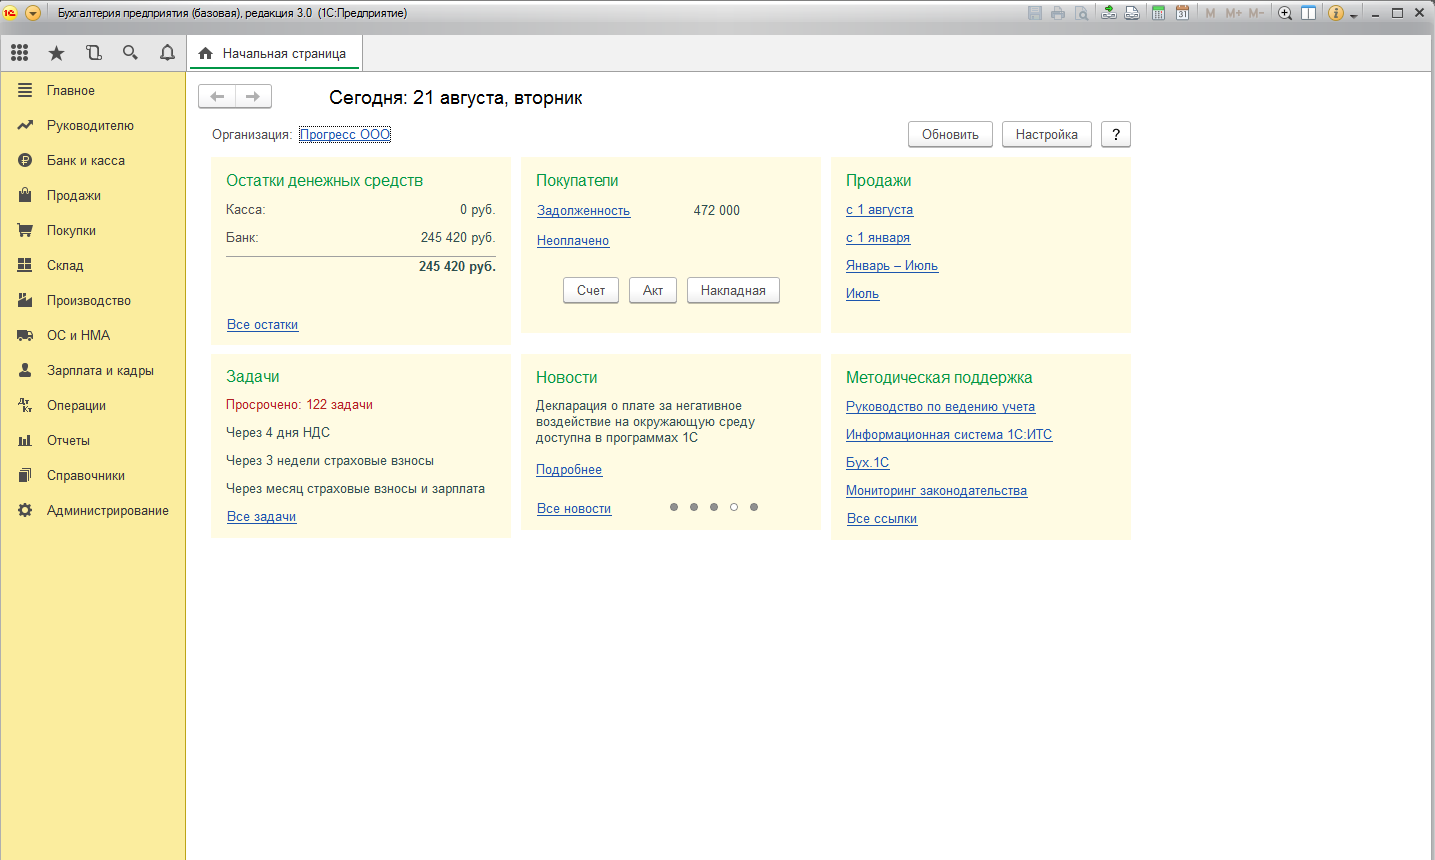Image resolution: width=1435 pixels, height=860 pixels.
Task: Open the calculator icon in title bar
Action: (x=1158, y=13)
